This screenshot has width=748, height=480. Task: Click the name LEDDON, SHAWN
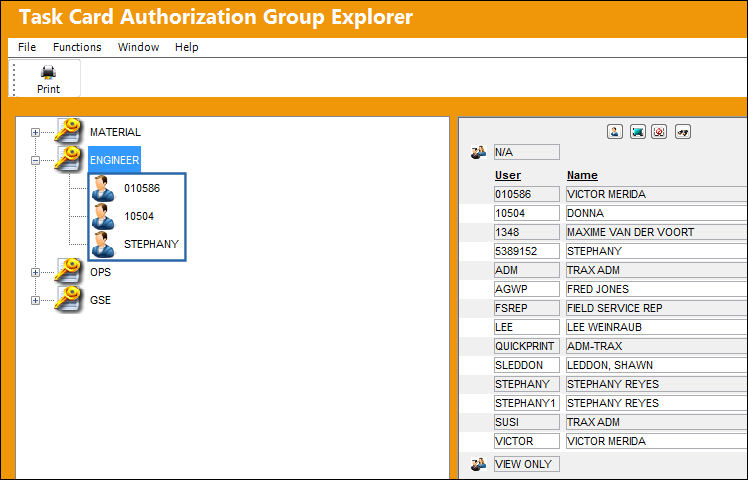(610, 365)
